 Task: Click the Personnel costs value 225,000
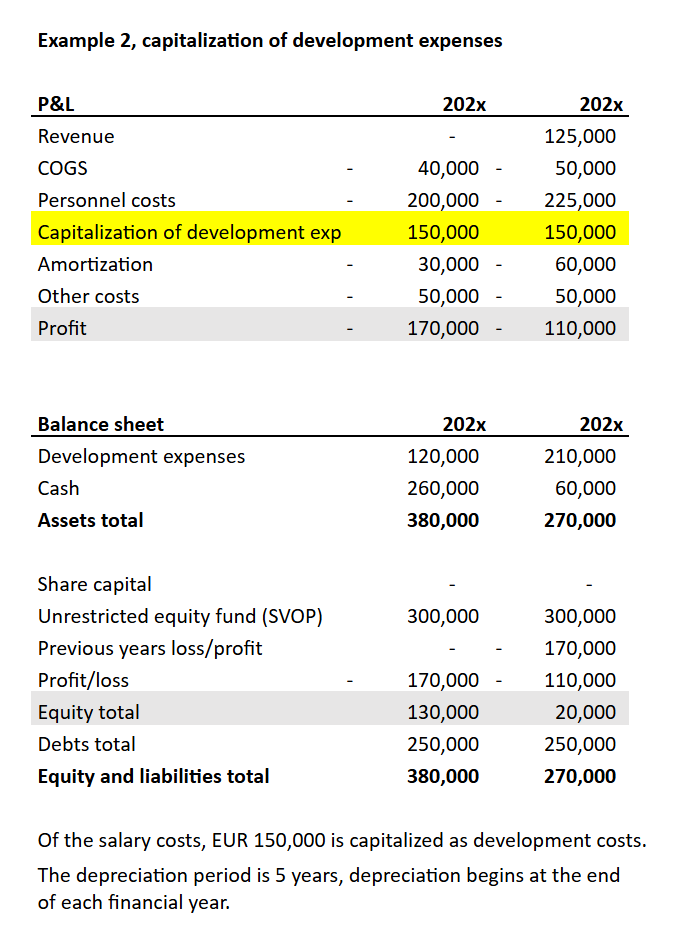click(580, 200)
